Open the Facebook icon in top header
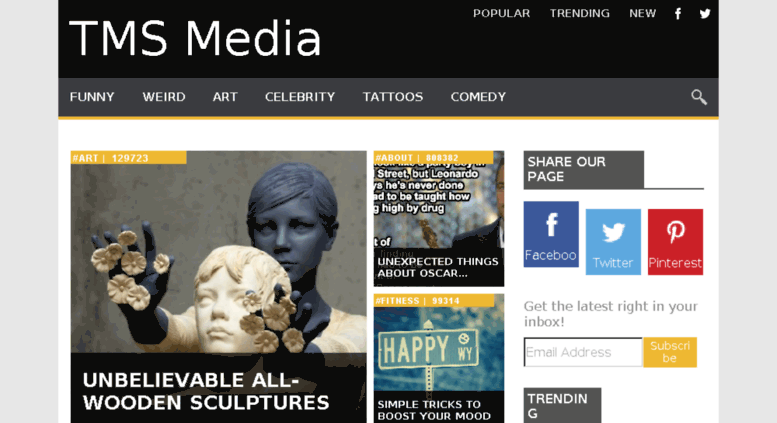Viewport: 777px width, 423px height. point(678,14)
